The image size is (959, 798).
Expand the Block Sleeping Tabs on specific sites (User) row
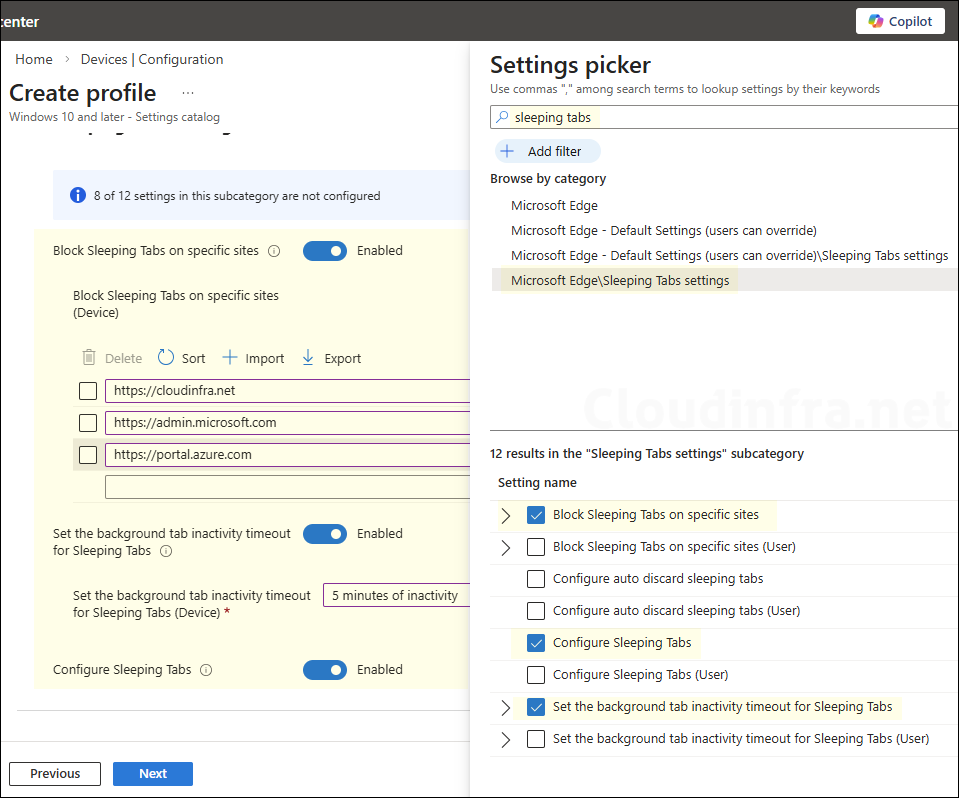(505, 547)
